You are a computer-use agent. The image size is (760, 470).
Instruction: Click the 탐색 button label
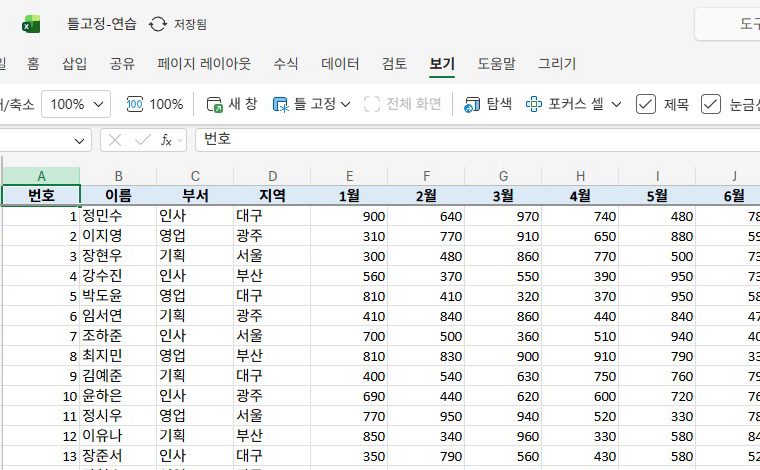499,104
